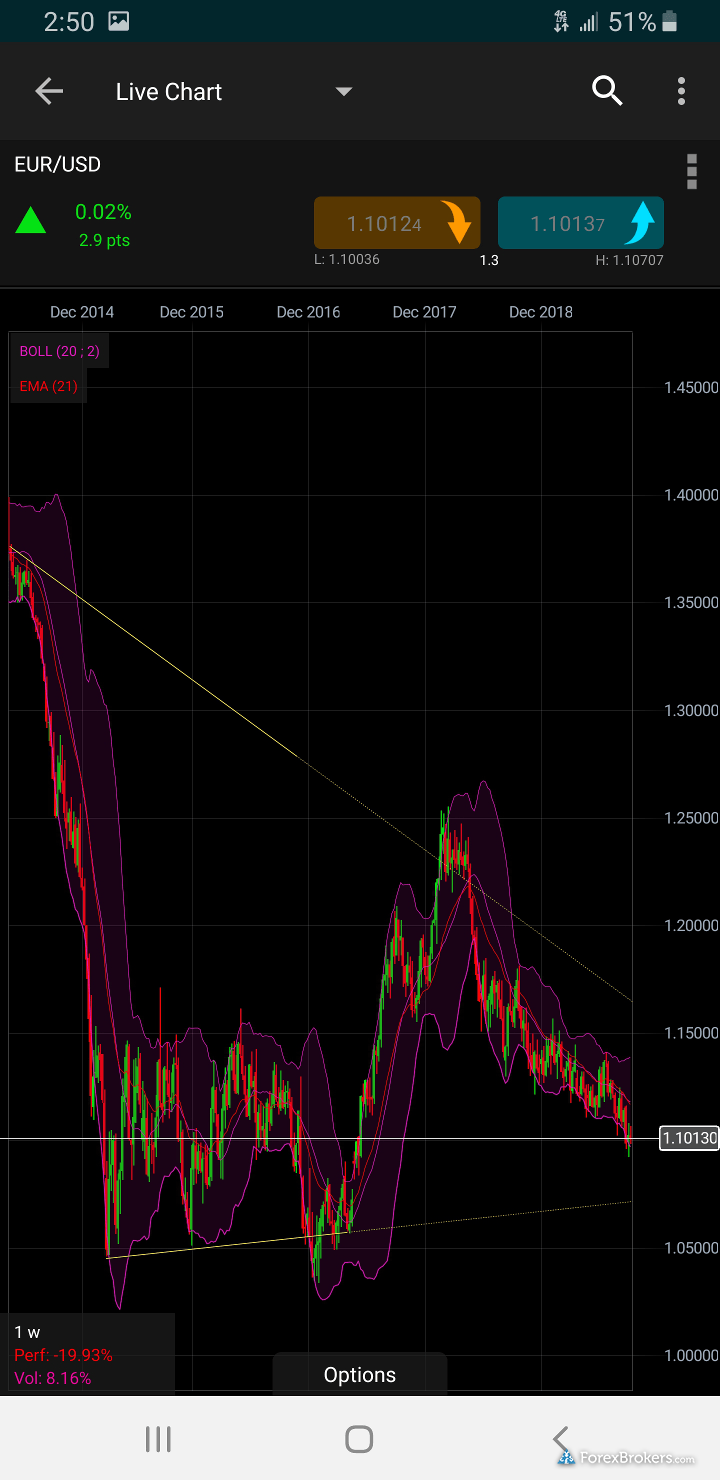Screen dimensions: 720x1480
Task: Tap the back arrow in header
Action: 49,92
